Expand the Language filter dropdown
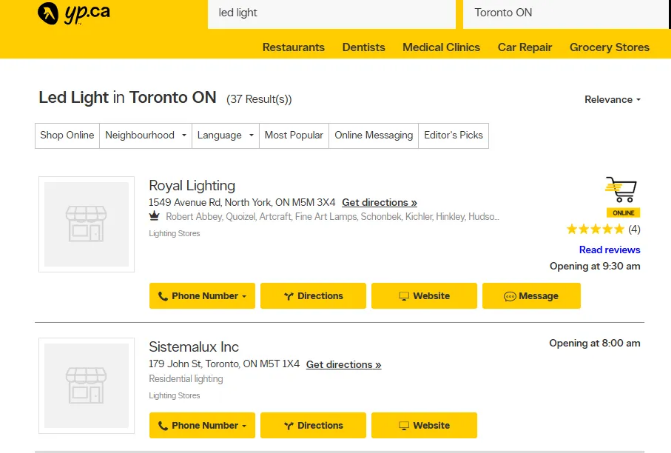This screenshot has height=453, width=671. click(225, 135)
